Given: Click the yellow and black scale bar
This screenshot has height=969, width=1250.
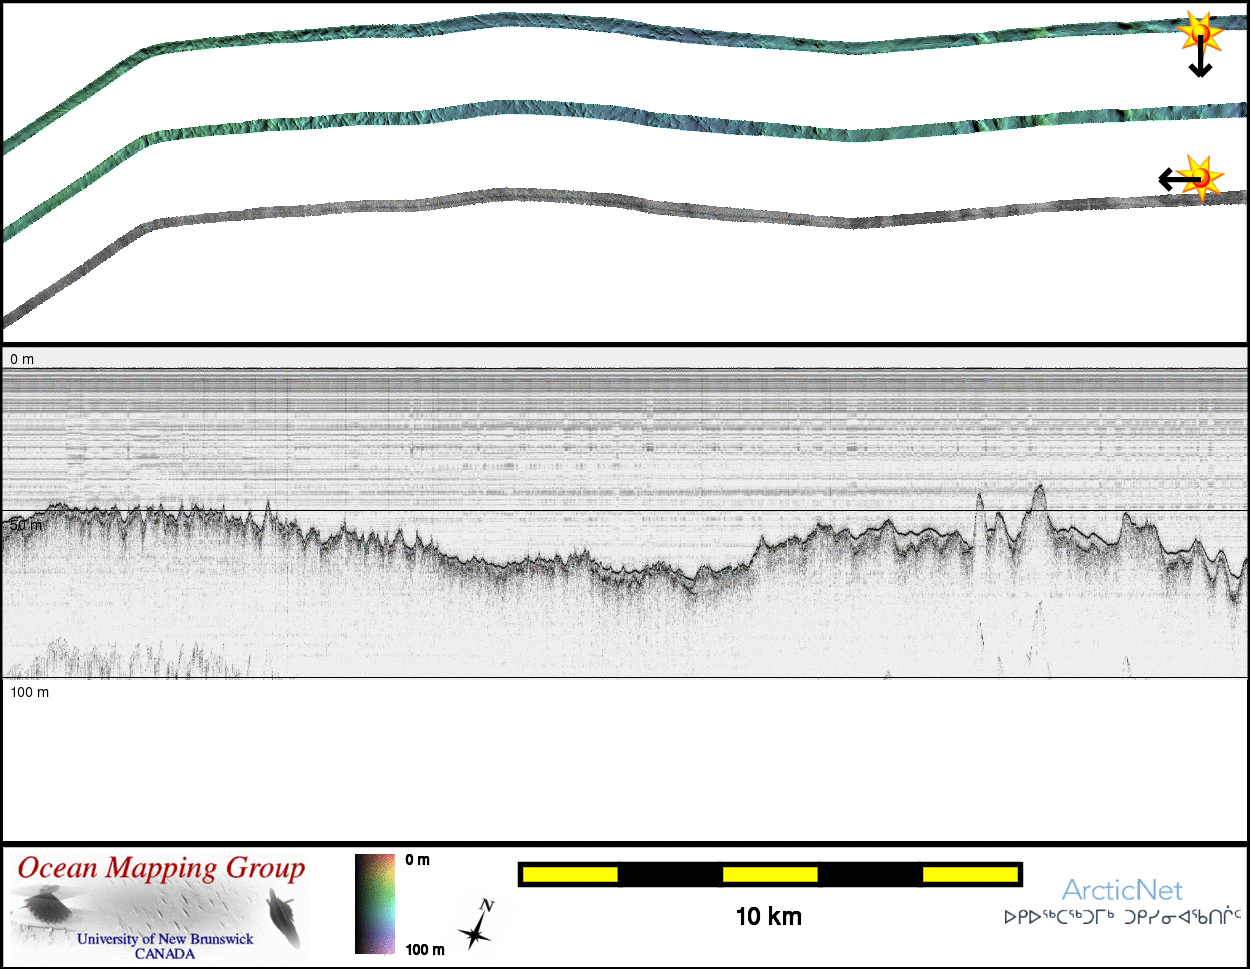Looking at the screenshot, I should pos(769,875).
